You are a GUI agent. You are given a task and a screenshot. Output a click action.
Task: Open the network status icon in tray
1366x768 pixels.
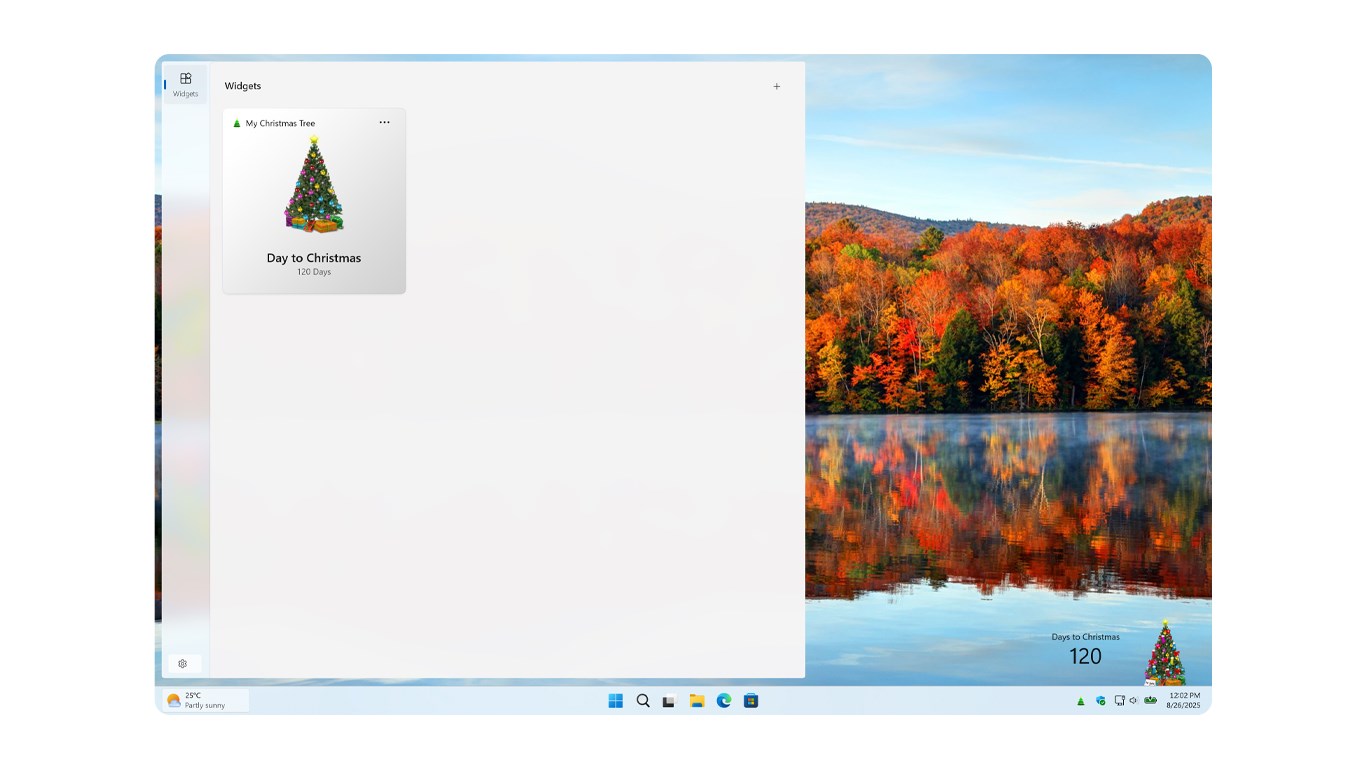[x=1118, y=701]
